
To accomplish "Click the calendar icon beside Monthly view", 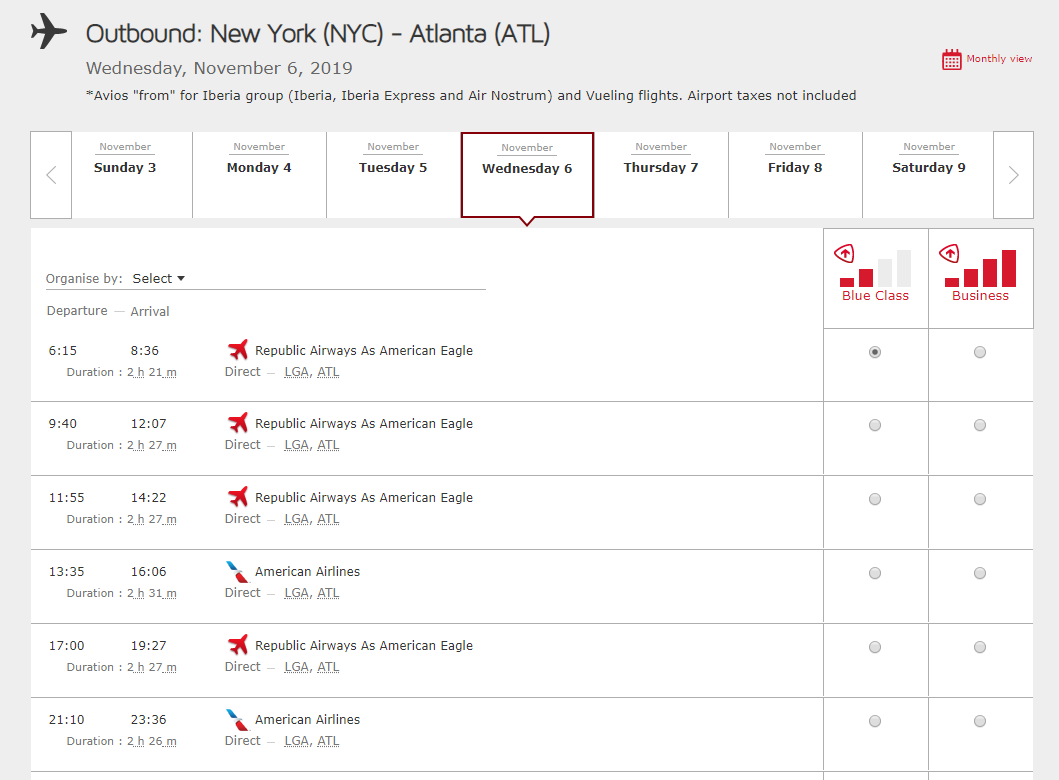I will click(x=951, y=59).
